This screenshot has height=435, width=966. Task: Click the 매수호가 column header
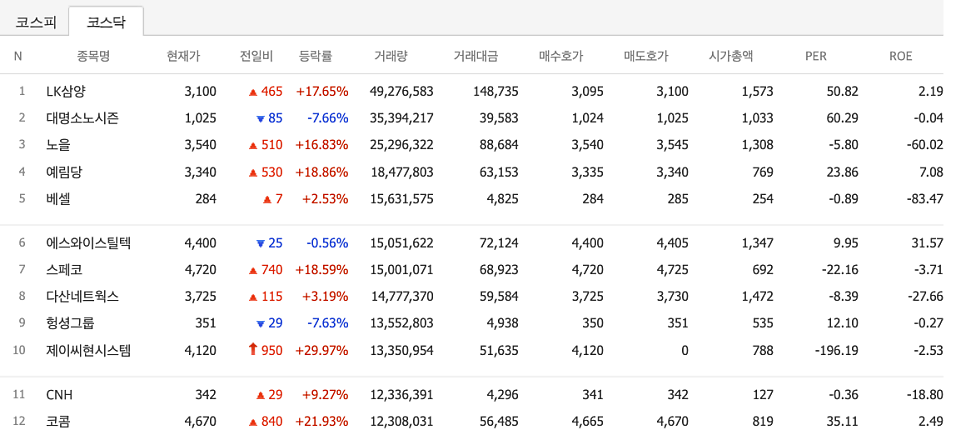pyautogui.click(x=561, y=56)
